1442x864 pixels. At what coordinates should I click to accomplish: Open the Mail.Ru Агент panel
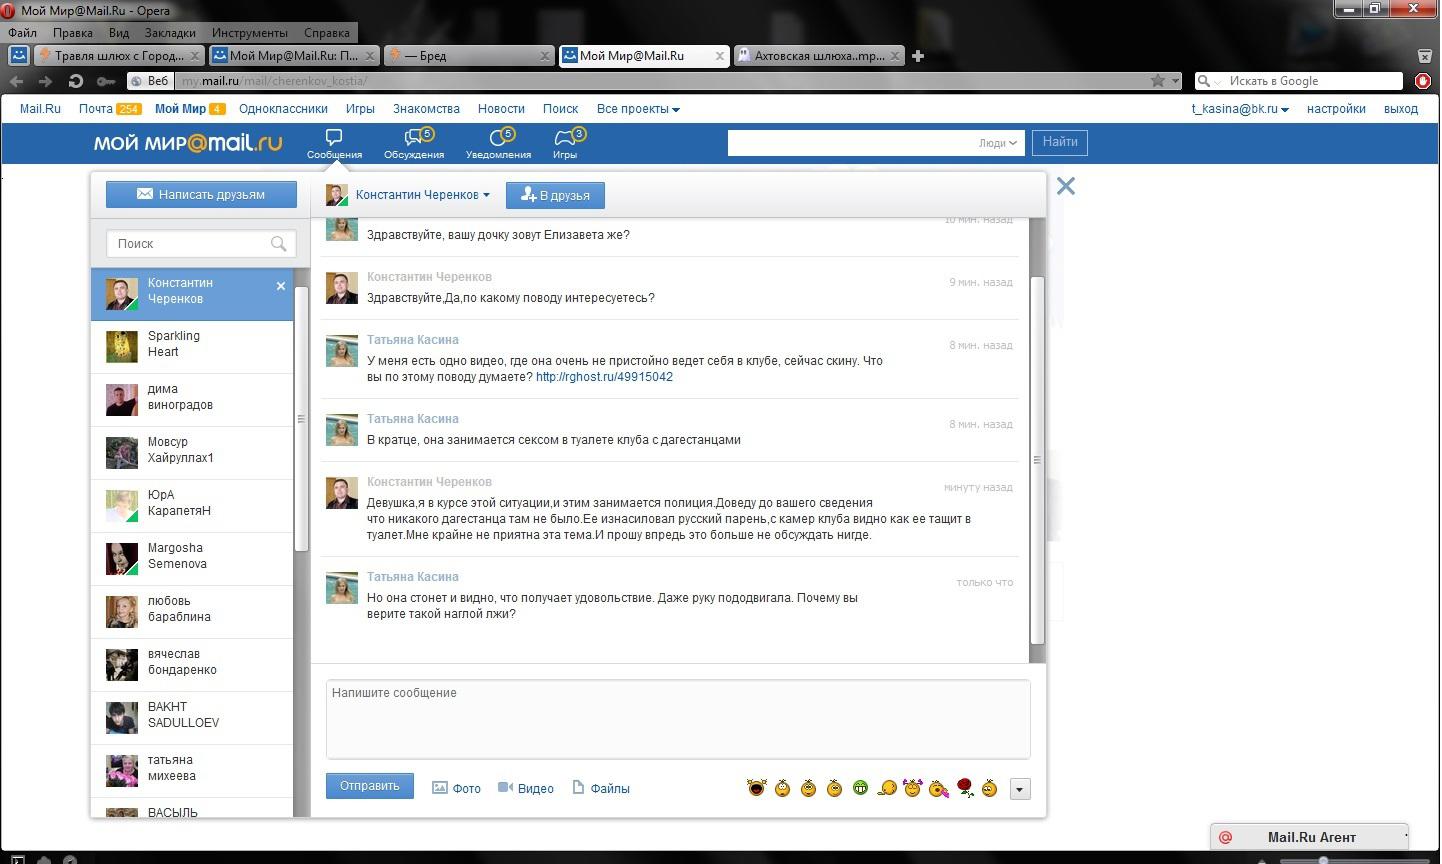pyautogui.click(x=1310, y=837)
